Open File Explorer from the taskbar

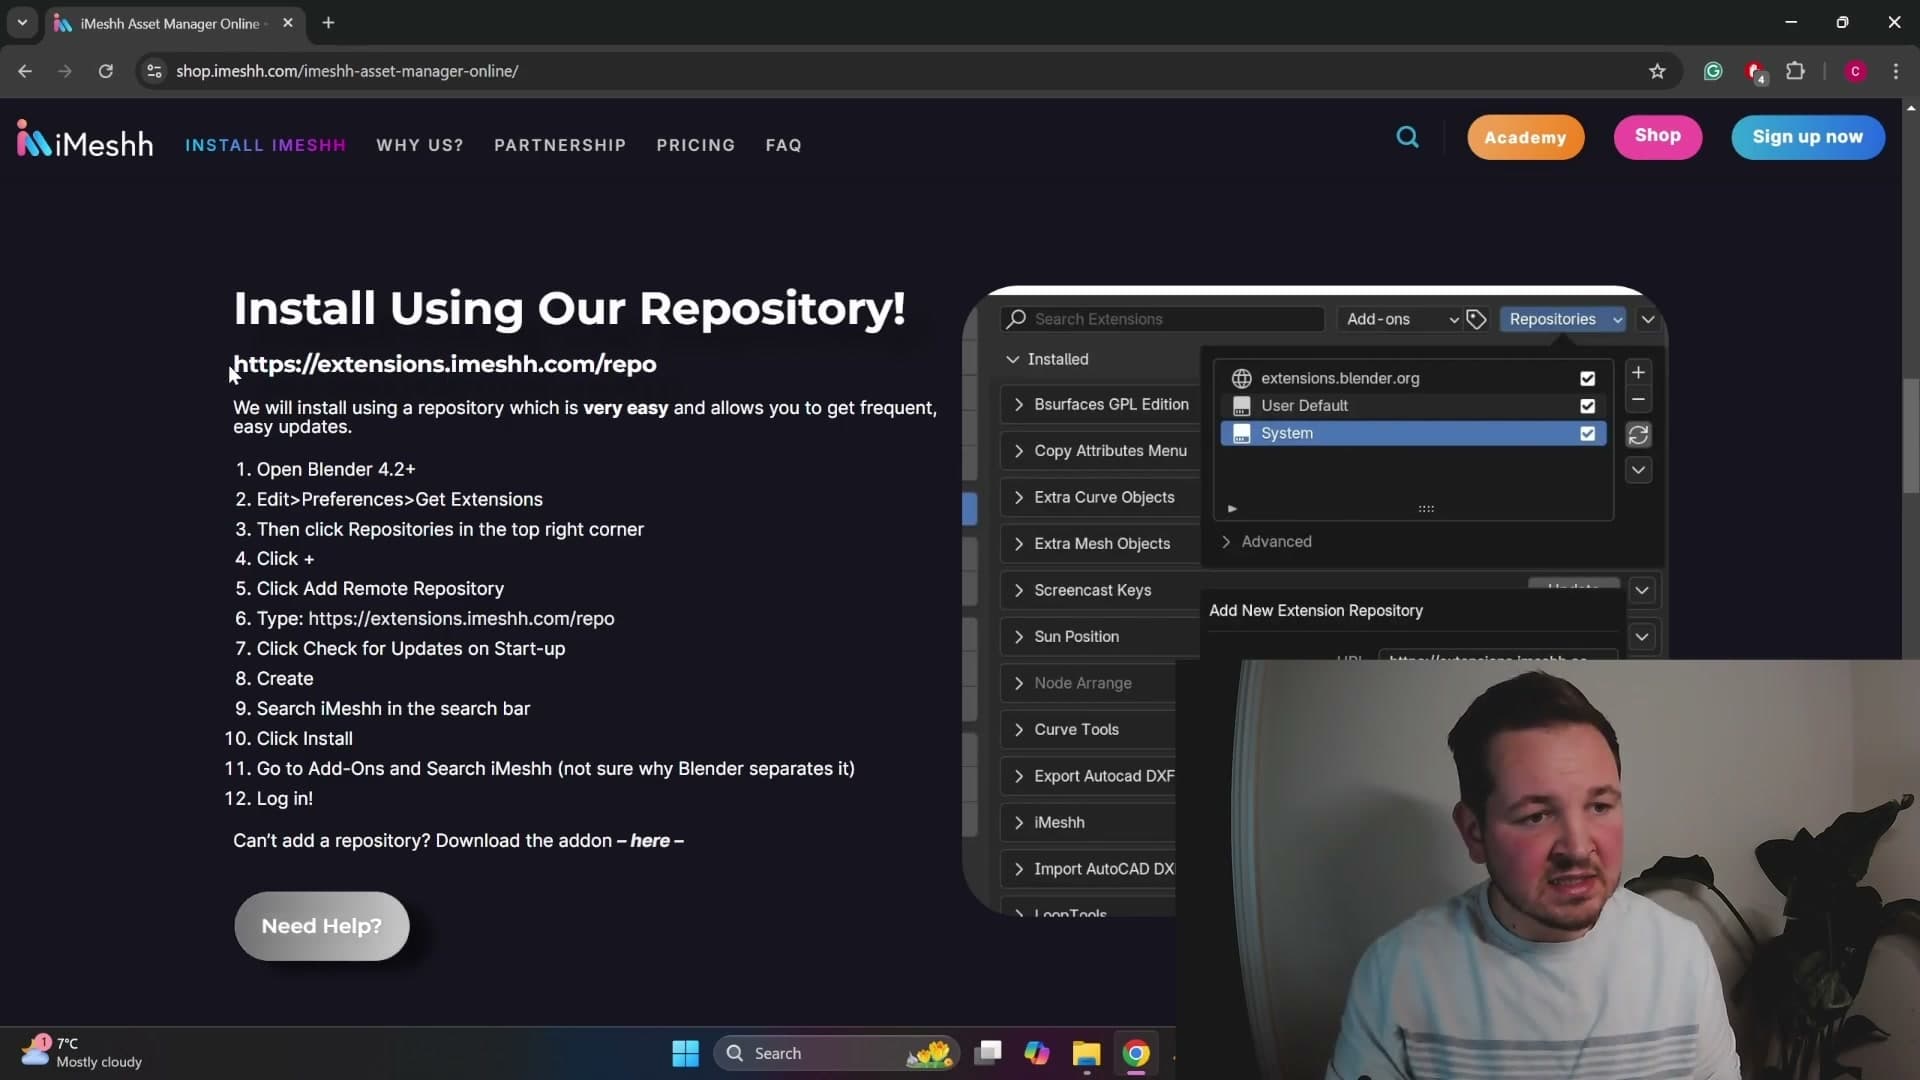pos(1086,1053)
